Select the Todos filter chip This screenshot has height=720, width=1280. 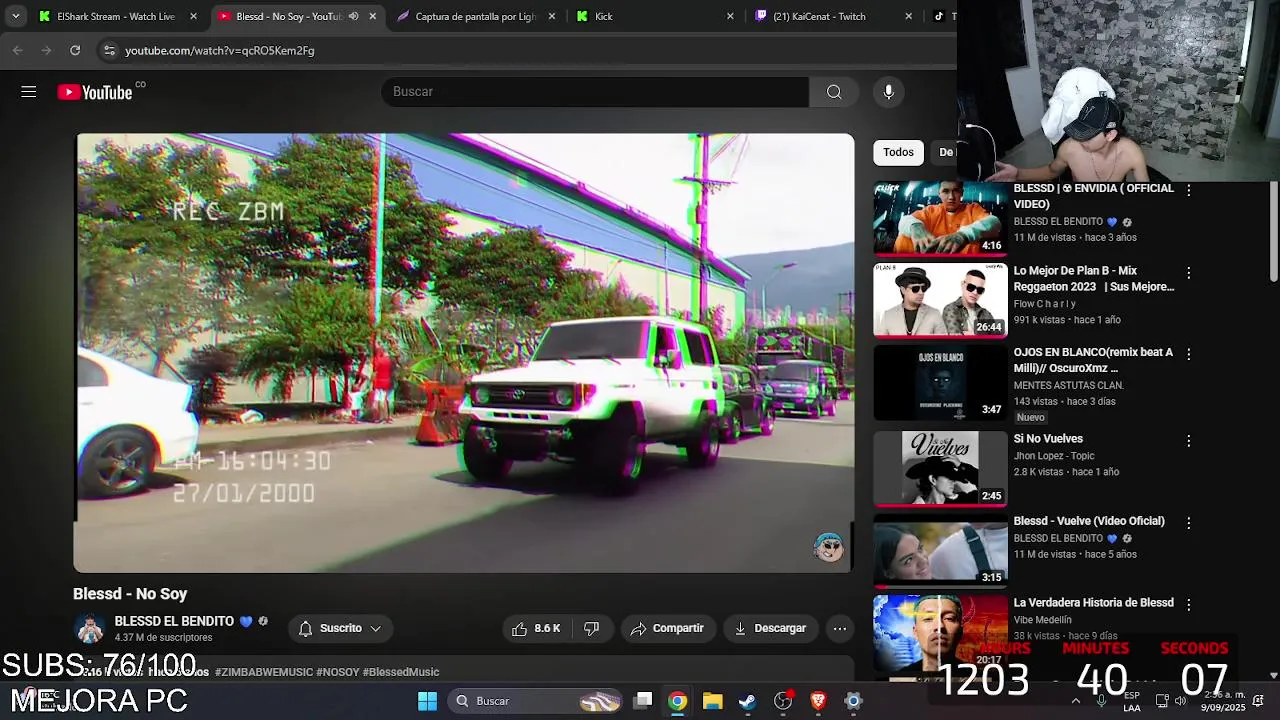pos(898,152)
